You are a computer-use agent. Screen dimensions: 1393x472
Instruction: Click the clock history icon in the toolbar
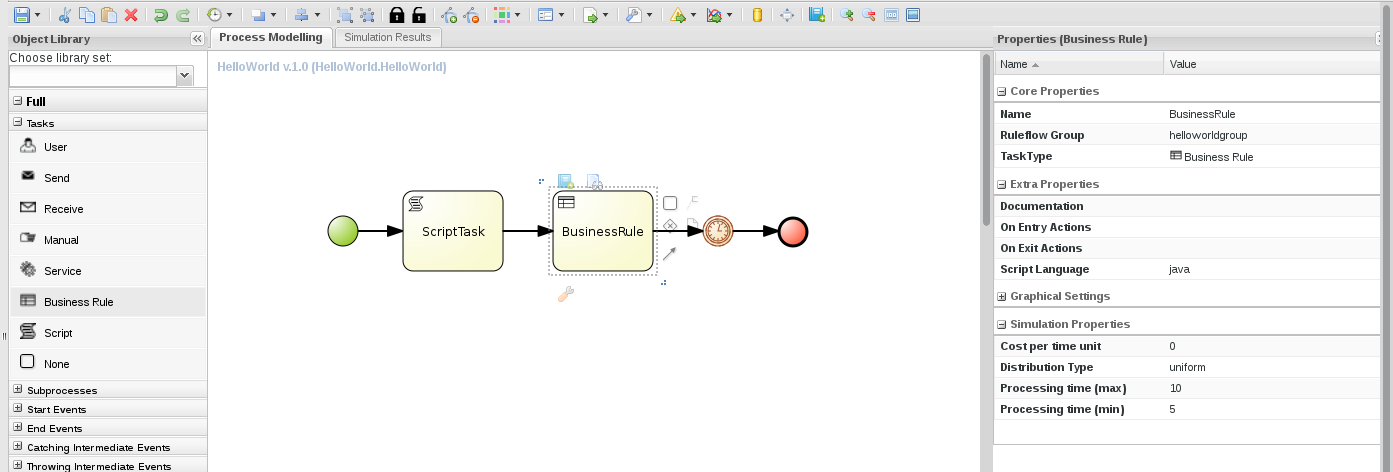click(x=214, y=15)
